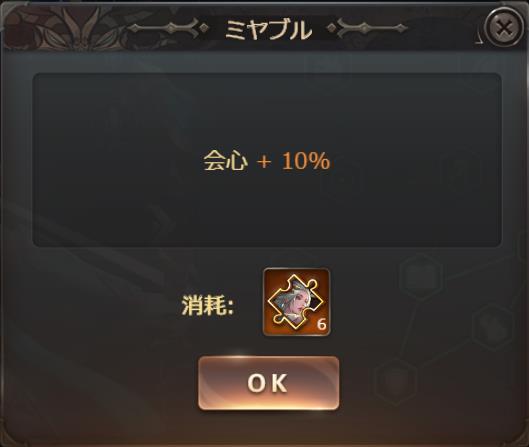Click the 消耗: cost label
Image resolution: width=529 pixels, height=447 pixels.
pos(207,307)
